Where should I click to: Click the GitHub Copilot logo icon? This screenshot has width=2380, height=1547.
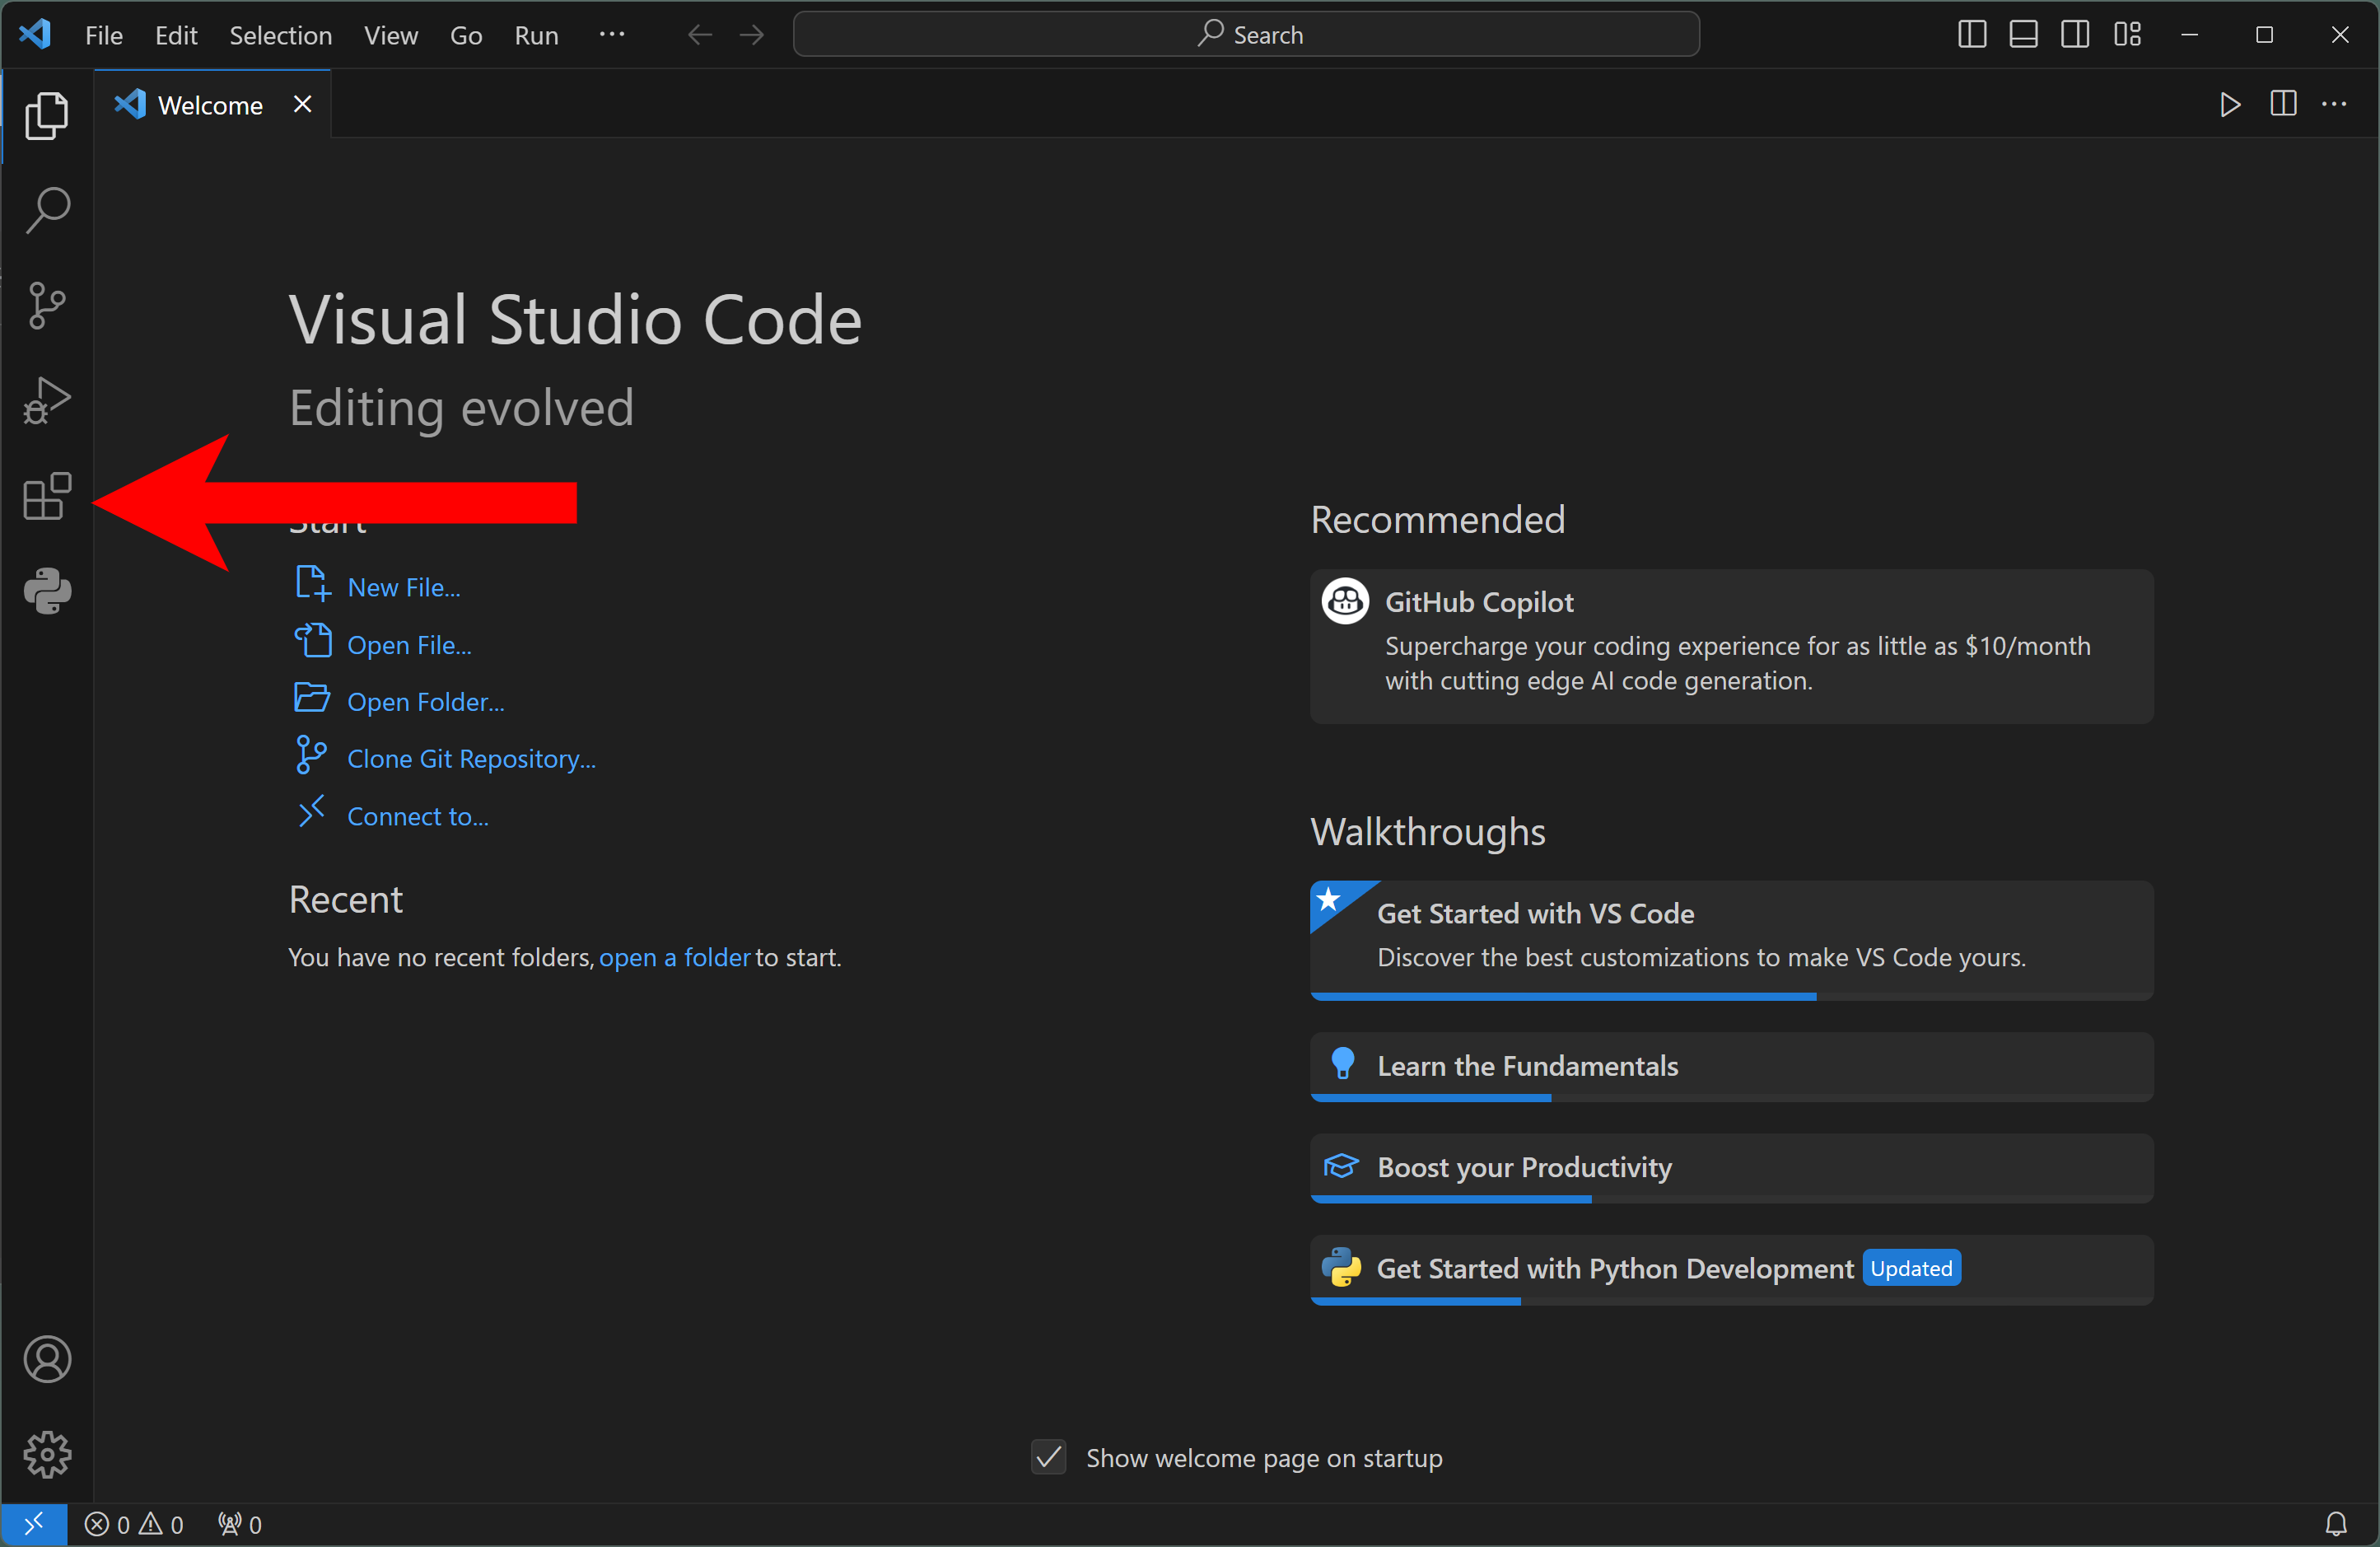pyautogui.click(x=1345, y=601)
